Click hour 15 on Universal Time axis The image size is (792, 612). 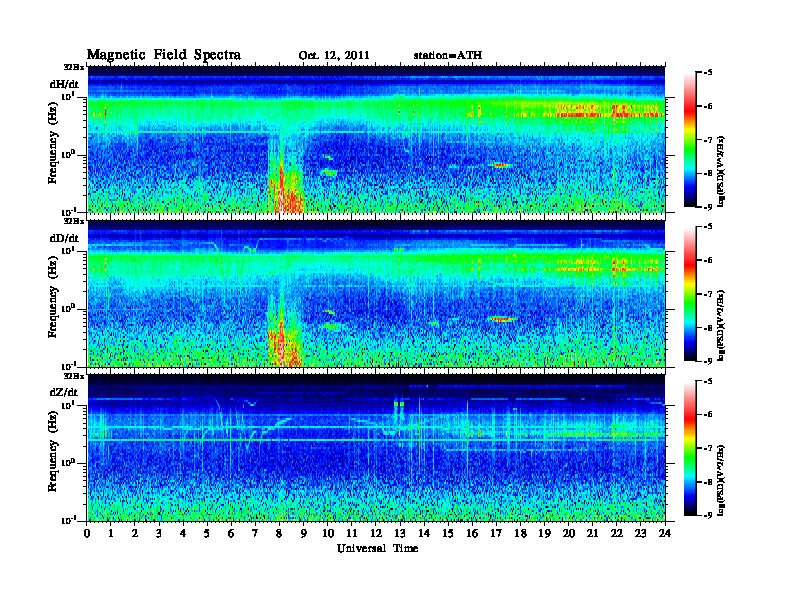[448, 534]
